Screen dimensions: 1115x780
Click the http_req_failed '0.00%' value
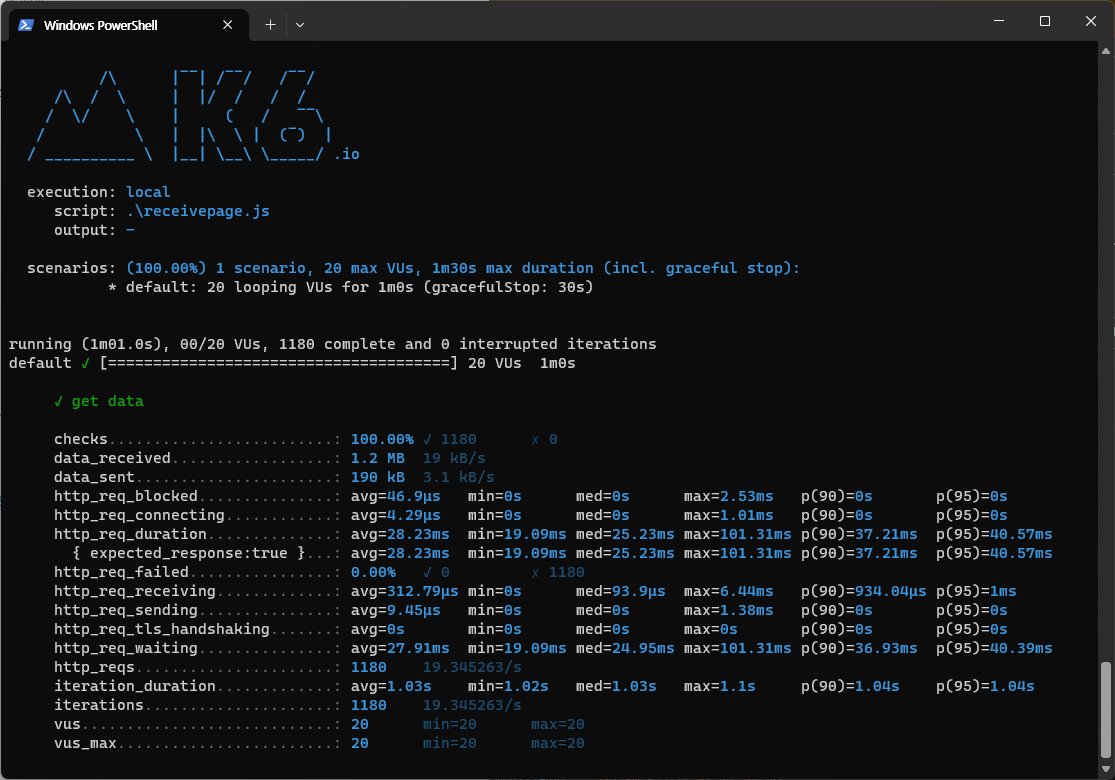click(373, 572)
